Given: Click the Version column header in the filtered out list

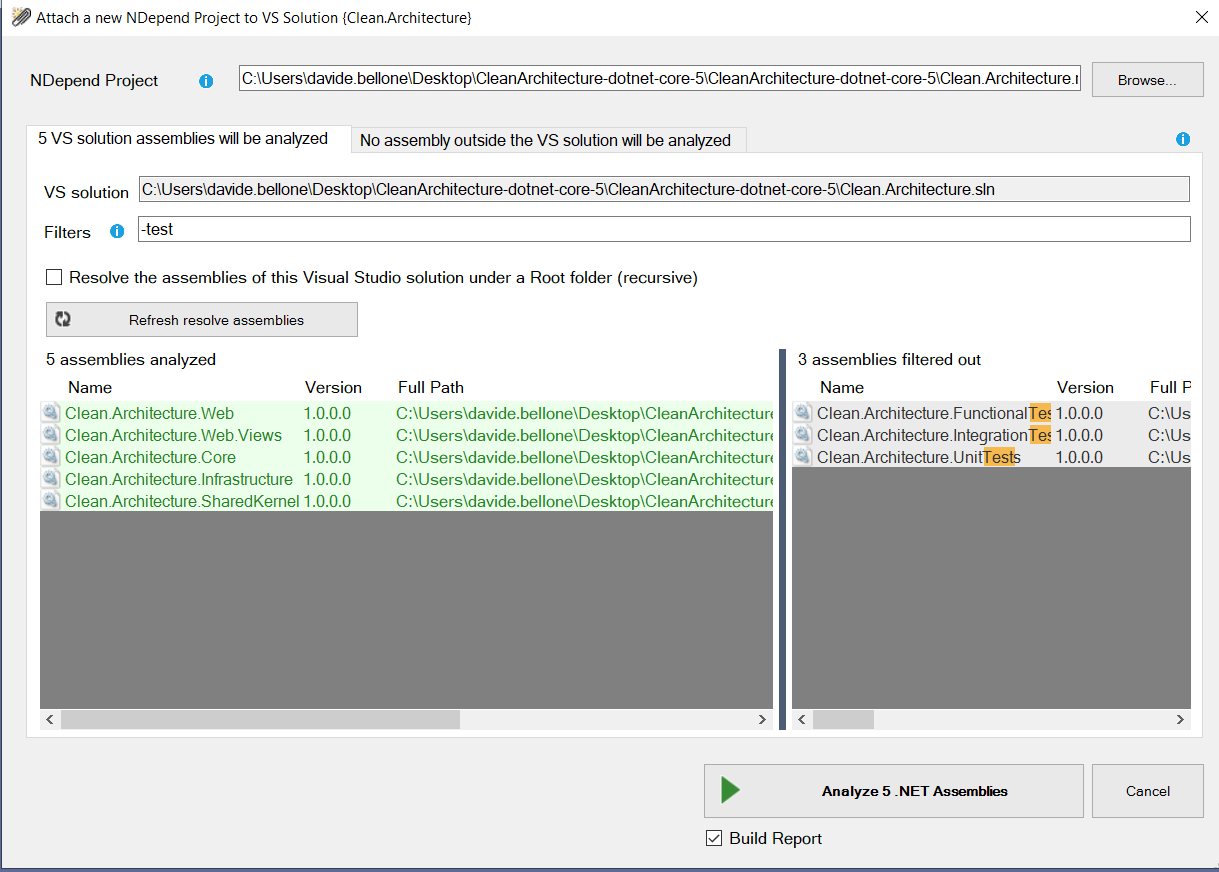Looking at the screenshot, I should pyautogui.click(x=1085, y=387).
